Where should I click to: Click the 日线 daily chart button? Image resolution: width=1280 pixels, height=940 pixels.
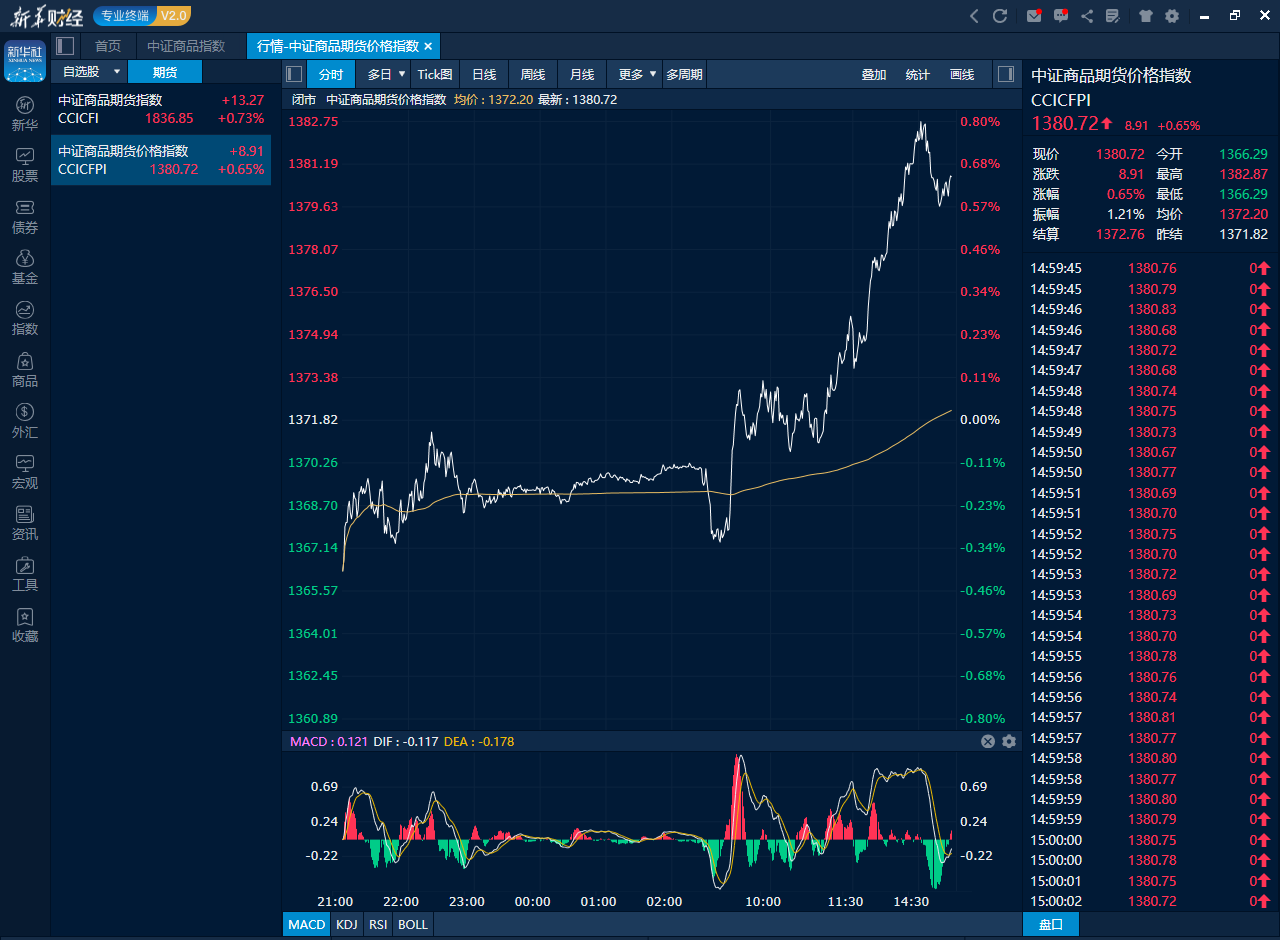tap(484, 74)
